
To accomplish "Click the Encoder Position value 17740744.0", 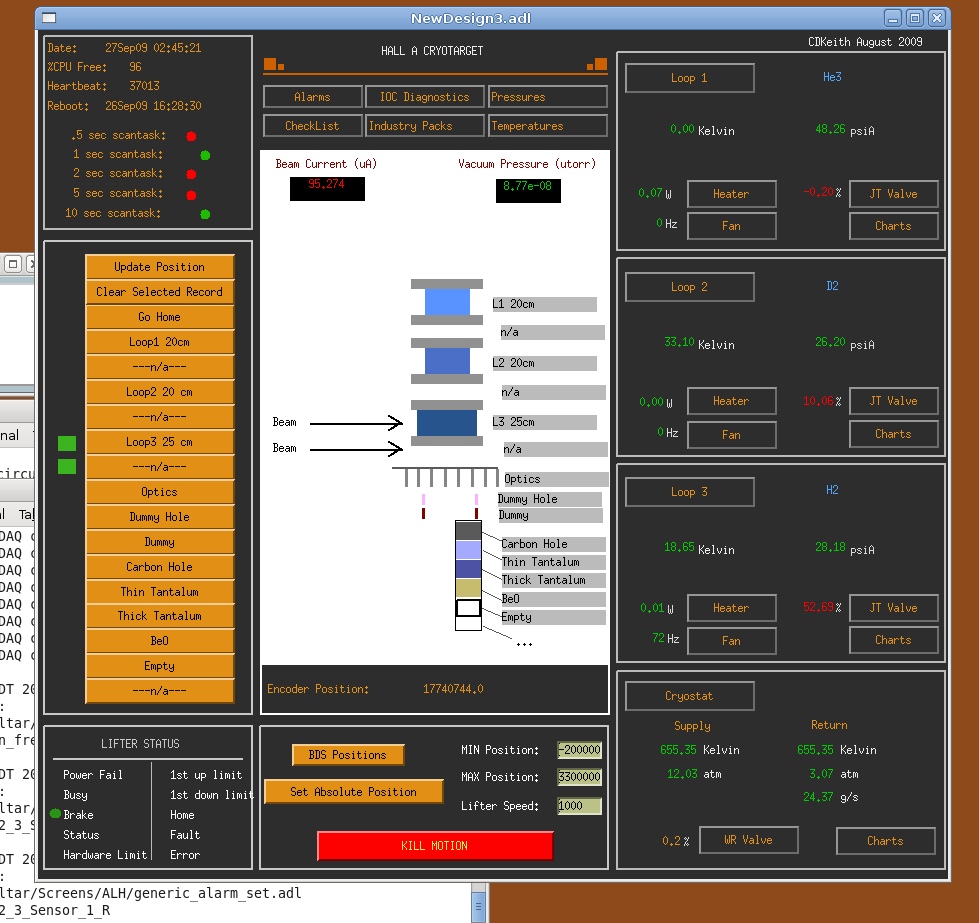I will 453,689.
